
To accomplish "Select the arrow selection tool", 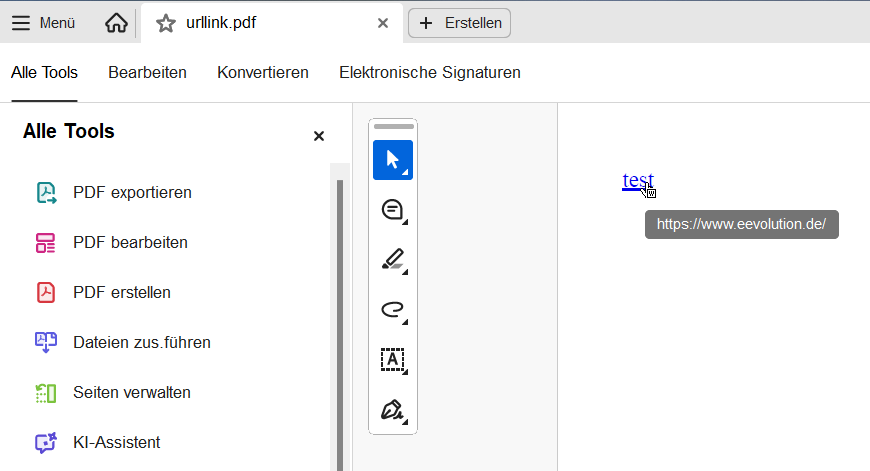I will click(392, 160).
